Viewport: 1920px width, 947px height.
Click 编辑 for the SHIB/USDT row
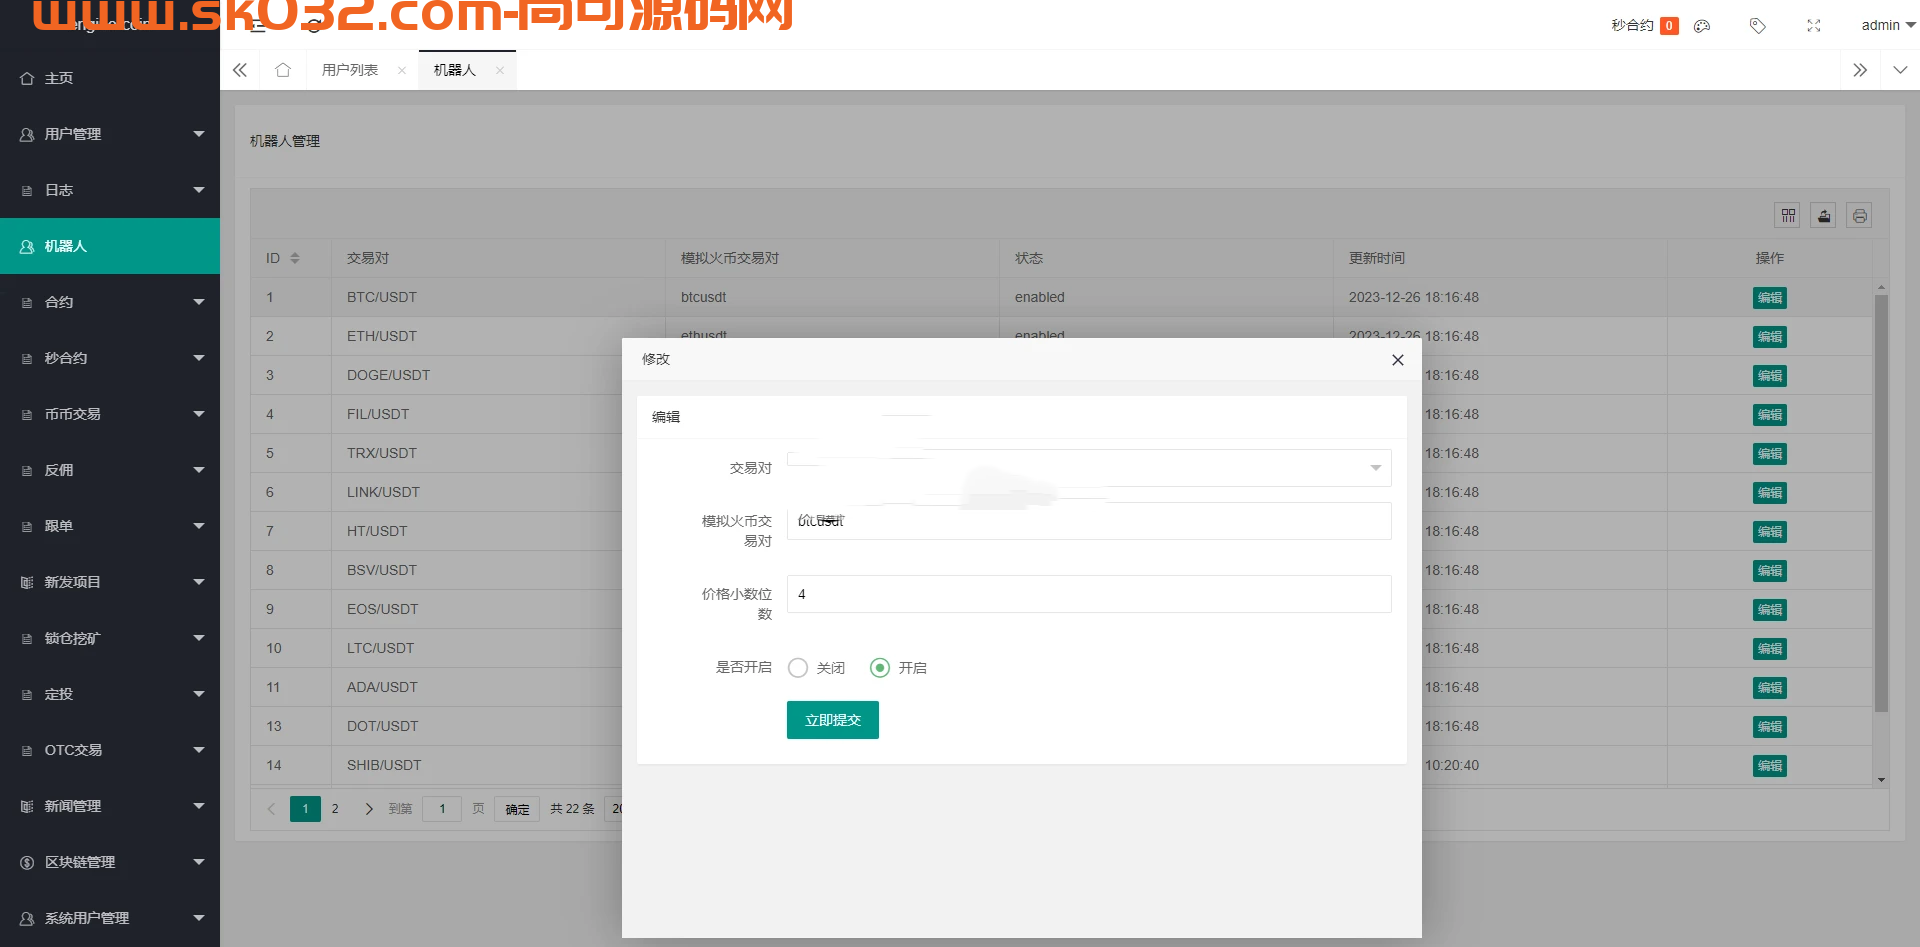pyautogui.click(x=1770, y=766)
